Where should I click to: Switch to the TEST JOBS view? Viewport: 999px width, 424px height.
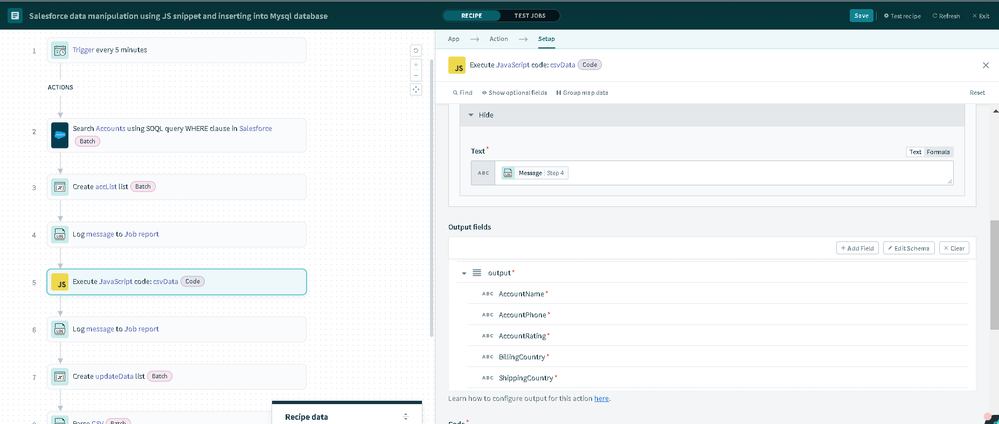coord(530,15)
